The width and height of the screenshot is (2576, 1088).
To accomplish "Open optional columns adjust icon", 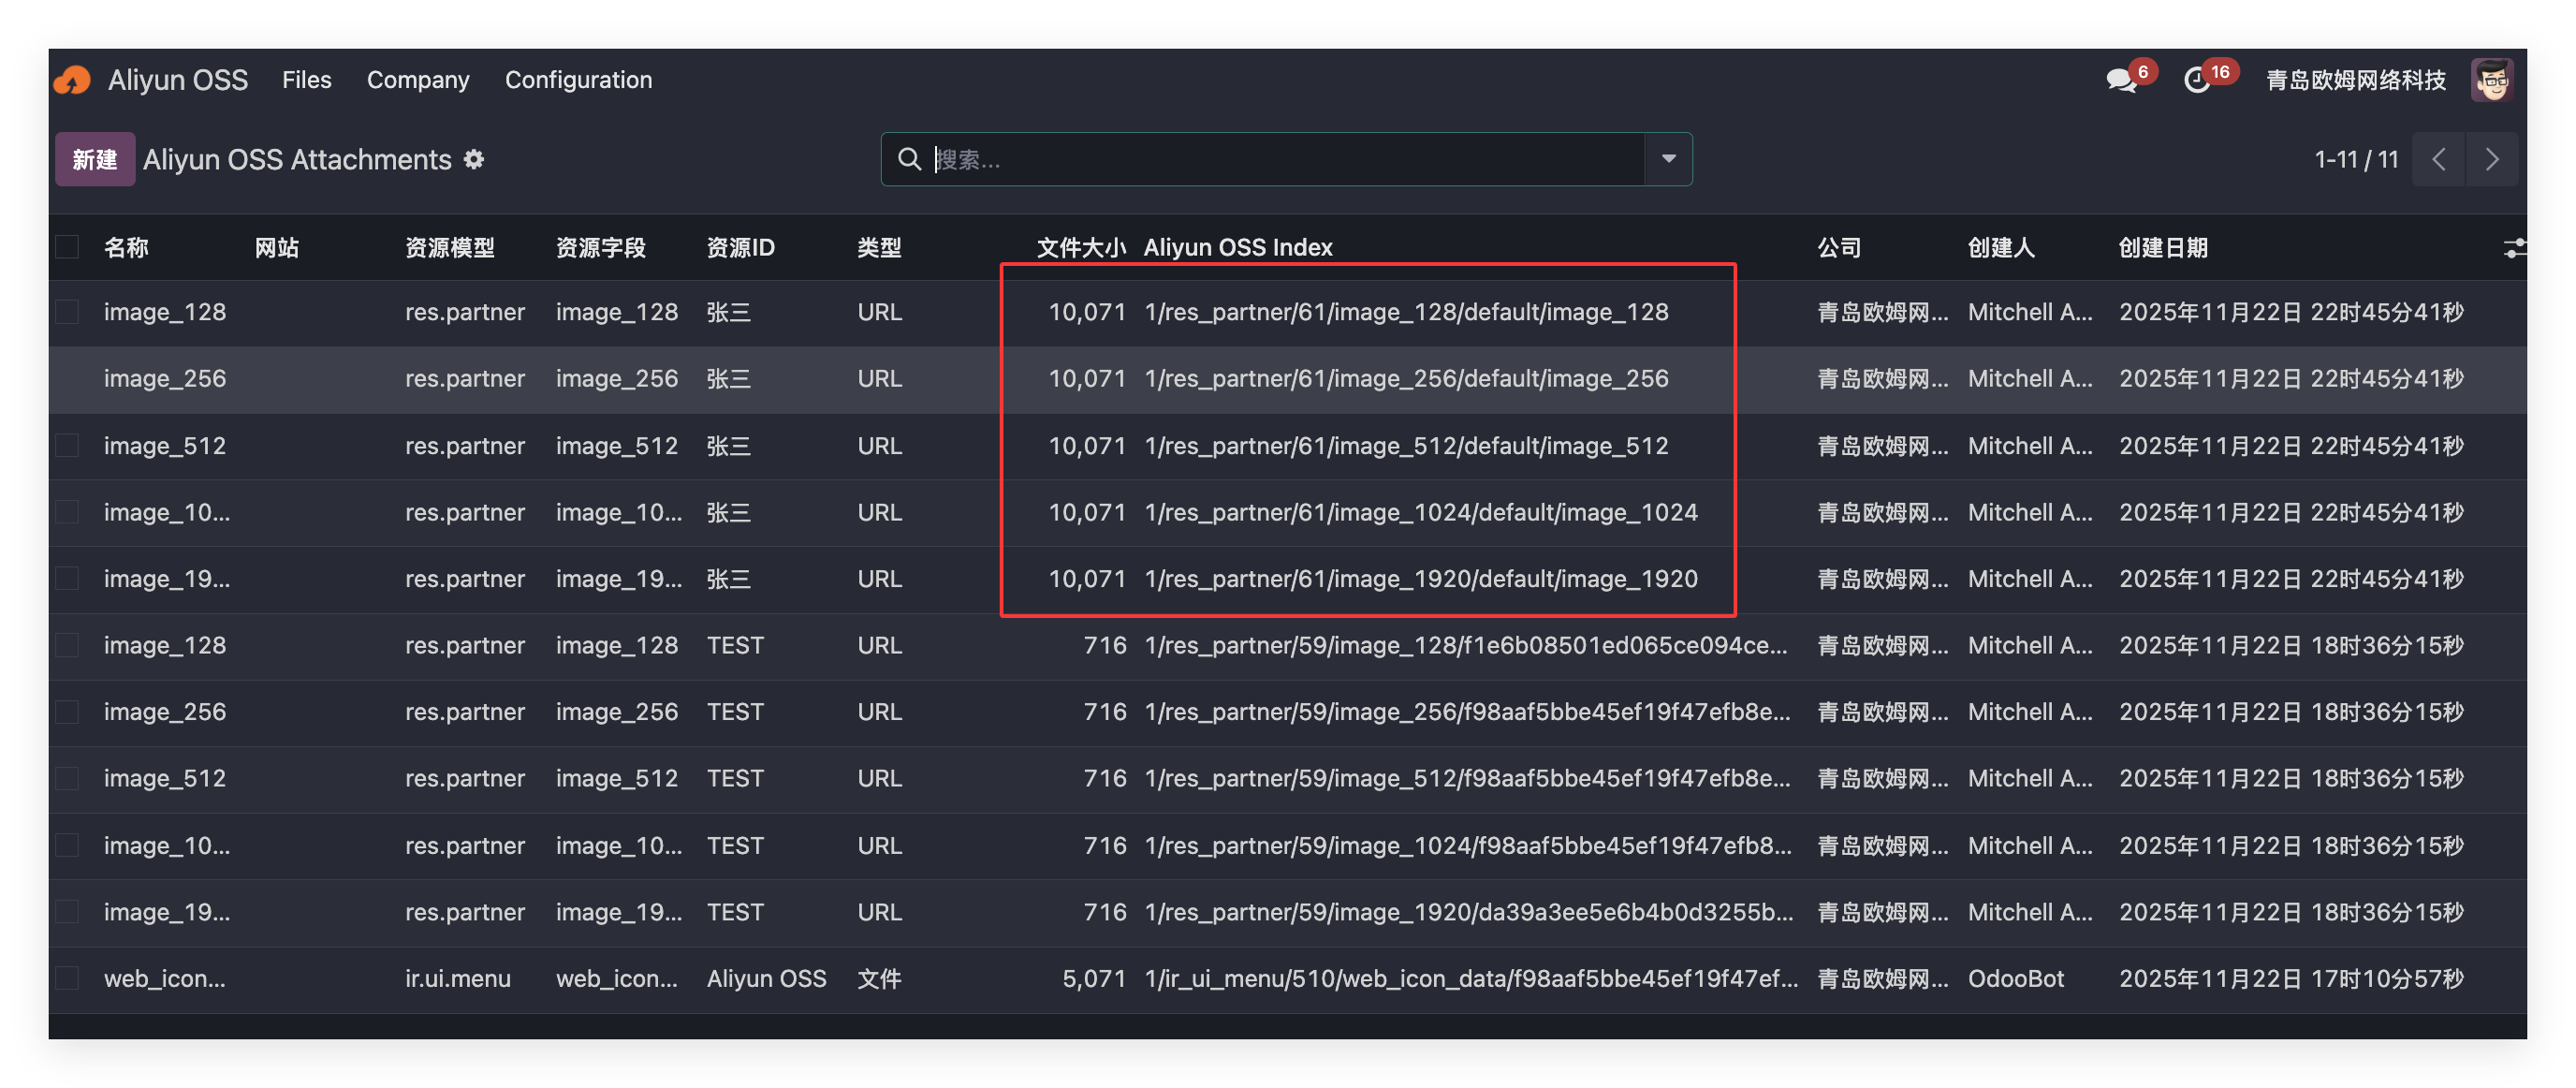I will pyautogui.click(x=2514, y=248).
